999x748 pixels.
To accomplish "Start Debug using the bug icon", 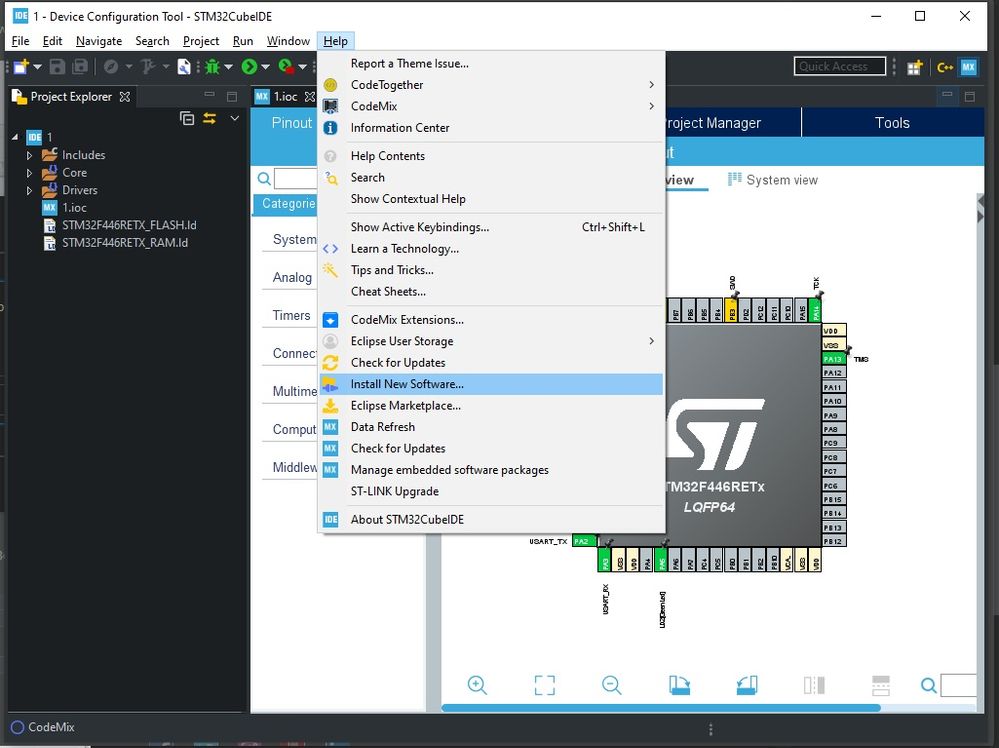I will 212,66.
